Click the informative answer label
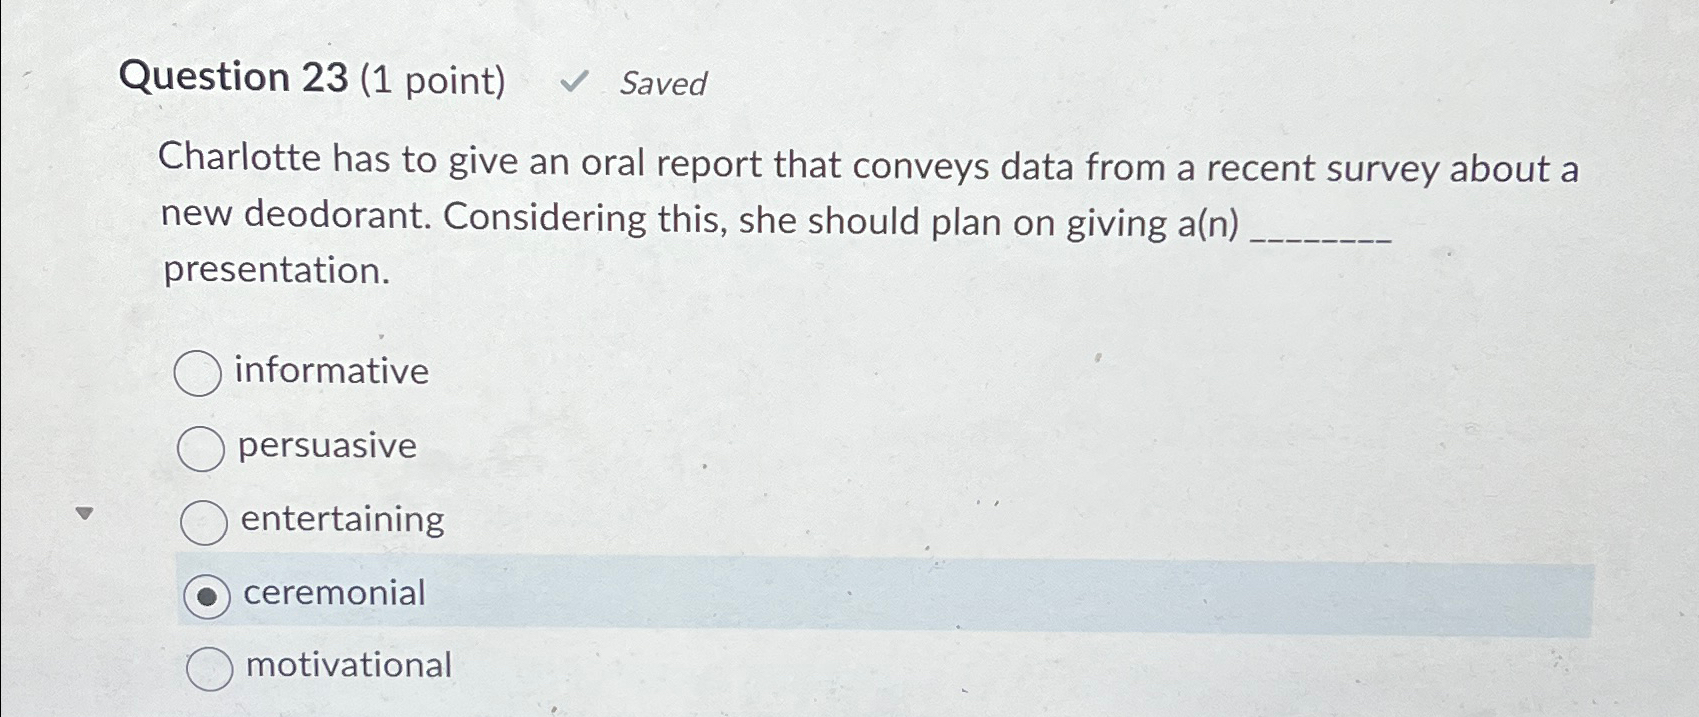This screenshot has height=717, width=1699. 328,372
